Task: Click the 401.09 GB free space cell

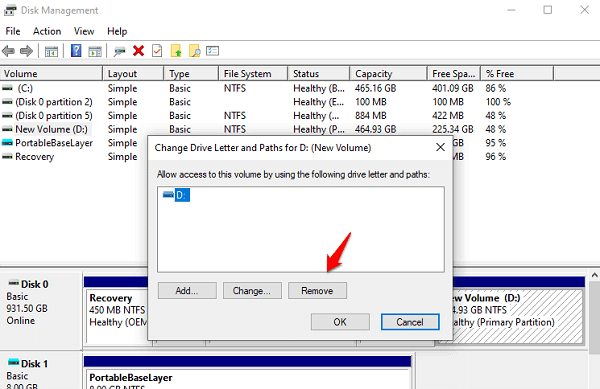Action: click(453, 88)
